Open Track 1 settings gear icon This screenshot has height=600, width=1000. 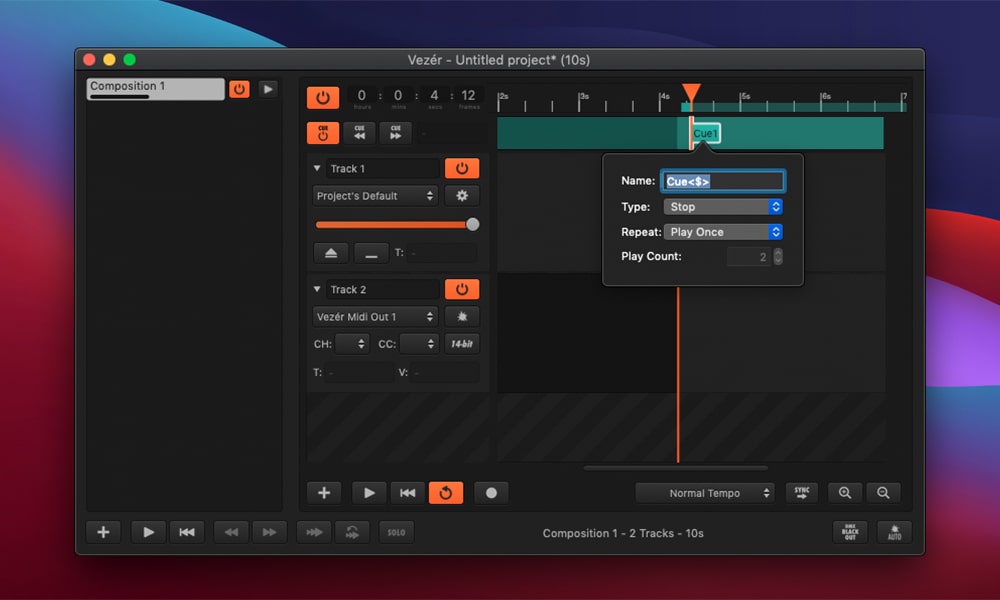(x=462, y=196)
